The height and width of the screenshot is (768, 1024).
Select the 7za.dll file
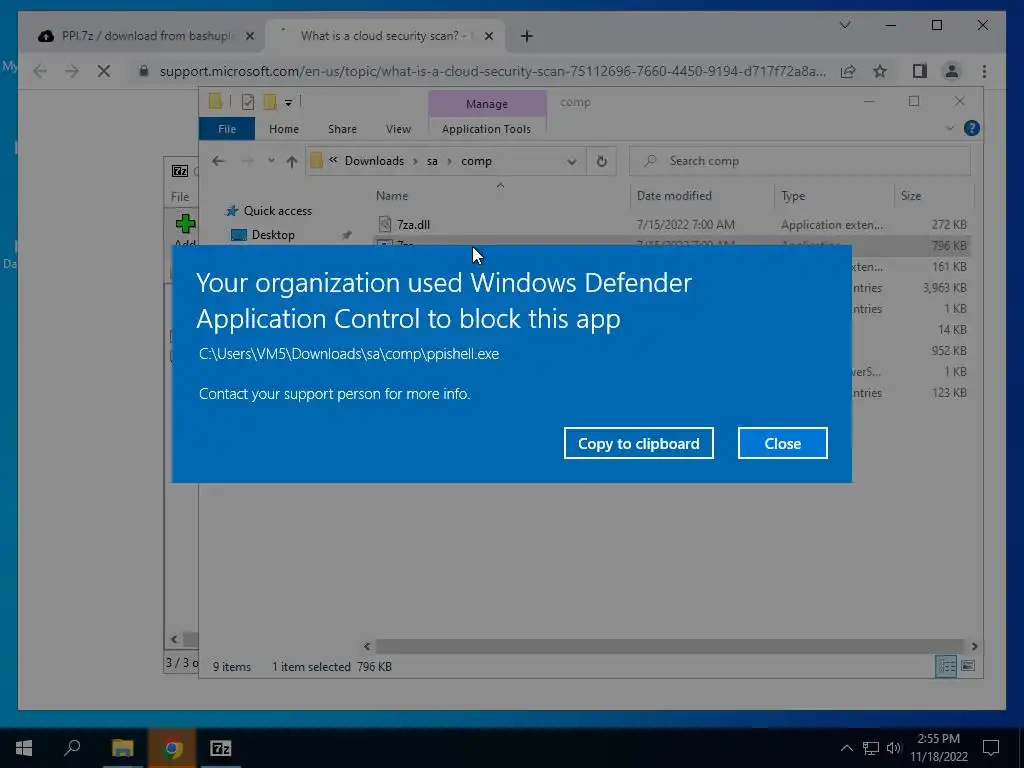[413, 225]
